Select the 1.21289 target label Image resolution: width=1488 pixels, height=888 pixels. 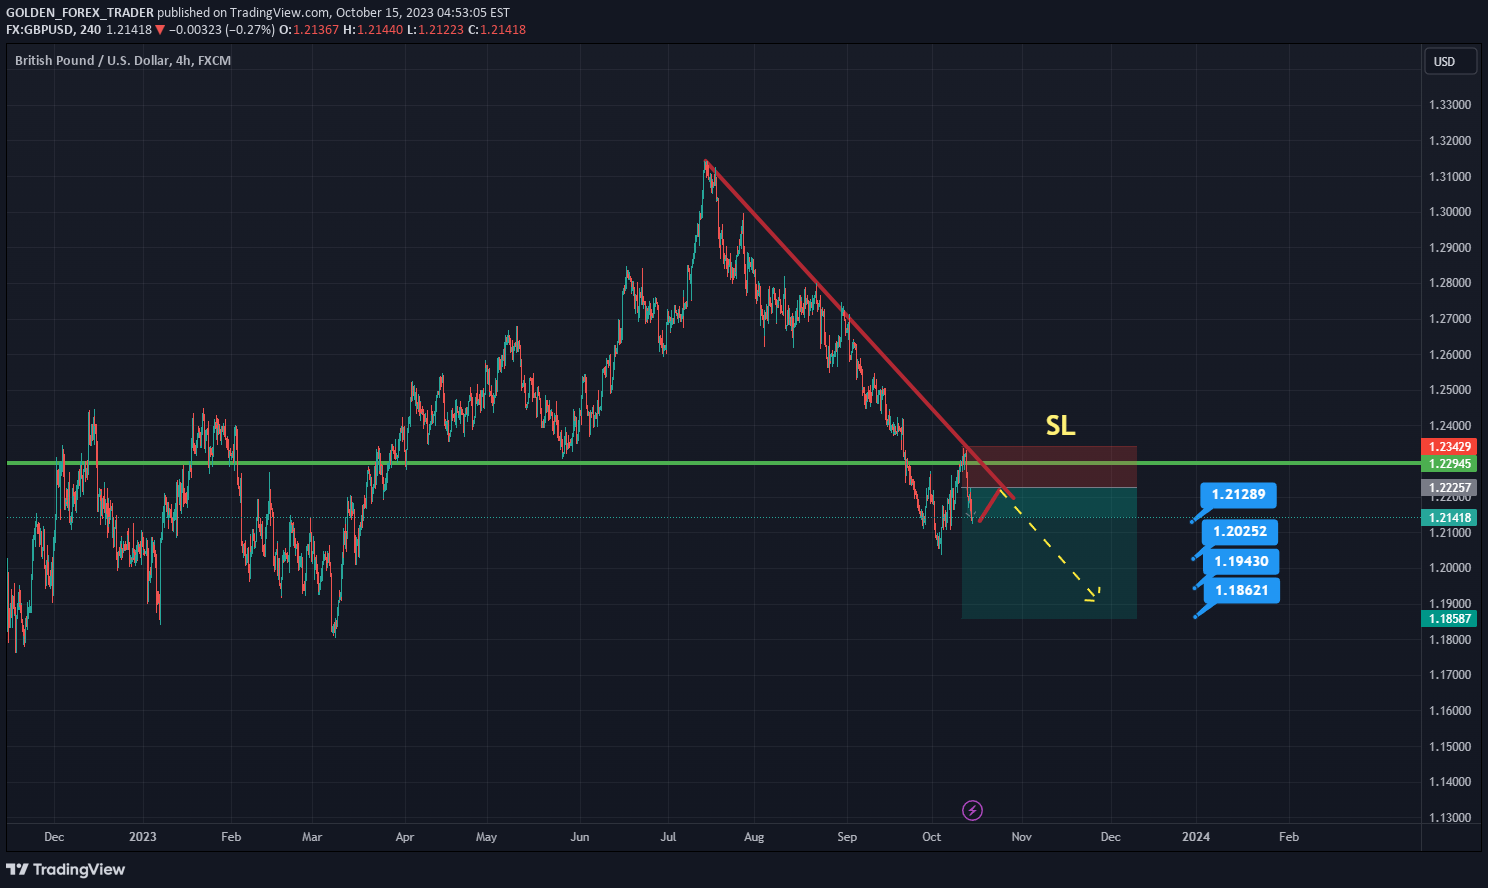click(1238, 494)
